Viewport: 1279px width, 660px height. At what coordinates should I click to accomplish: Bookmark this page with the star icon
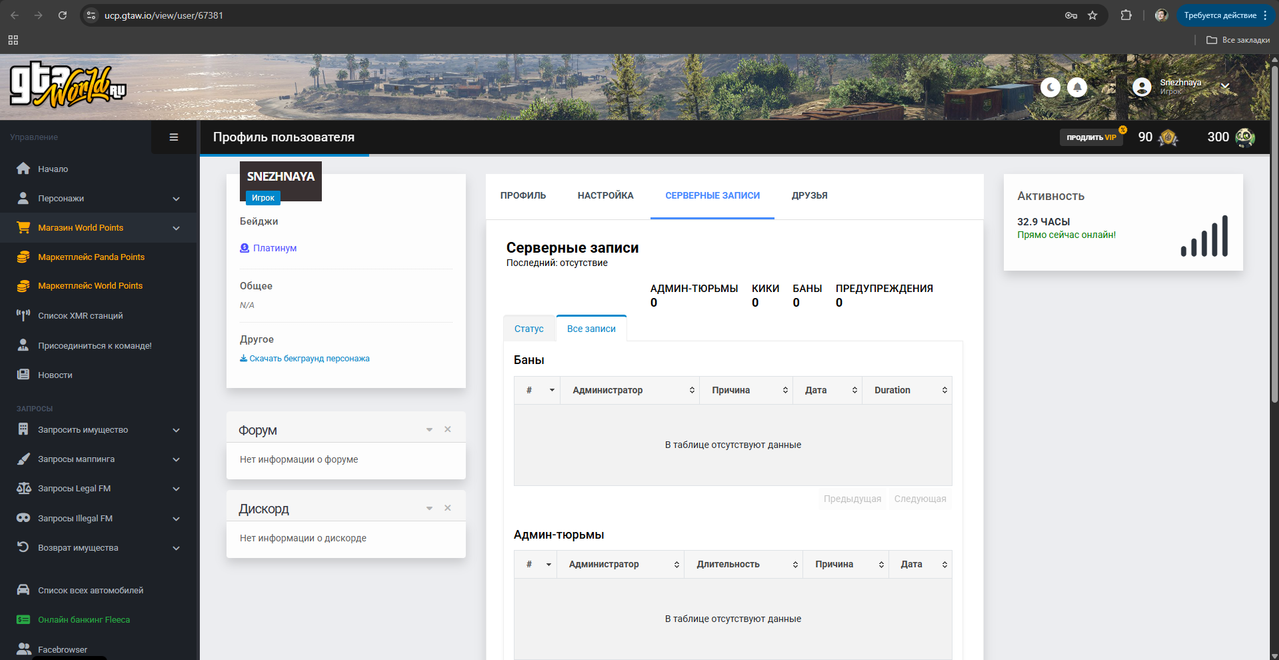coord(1092,15)
